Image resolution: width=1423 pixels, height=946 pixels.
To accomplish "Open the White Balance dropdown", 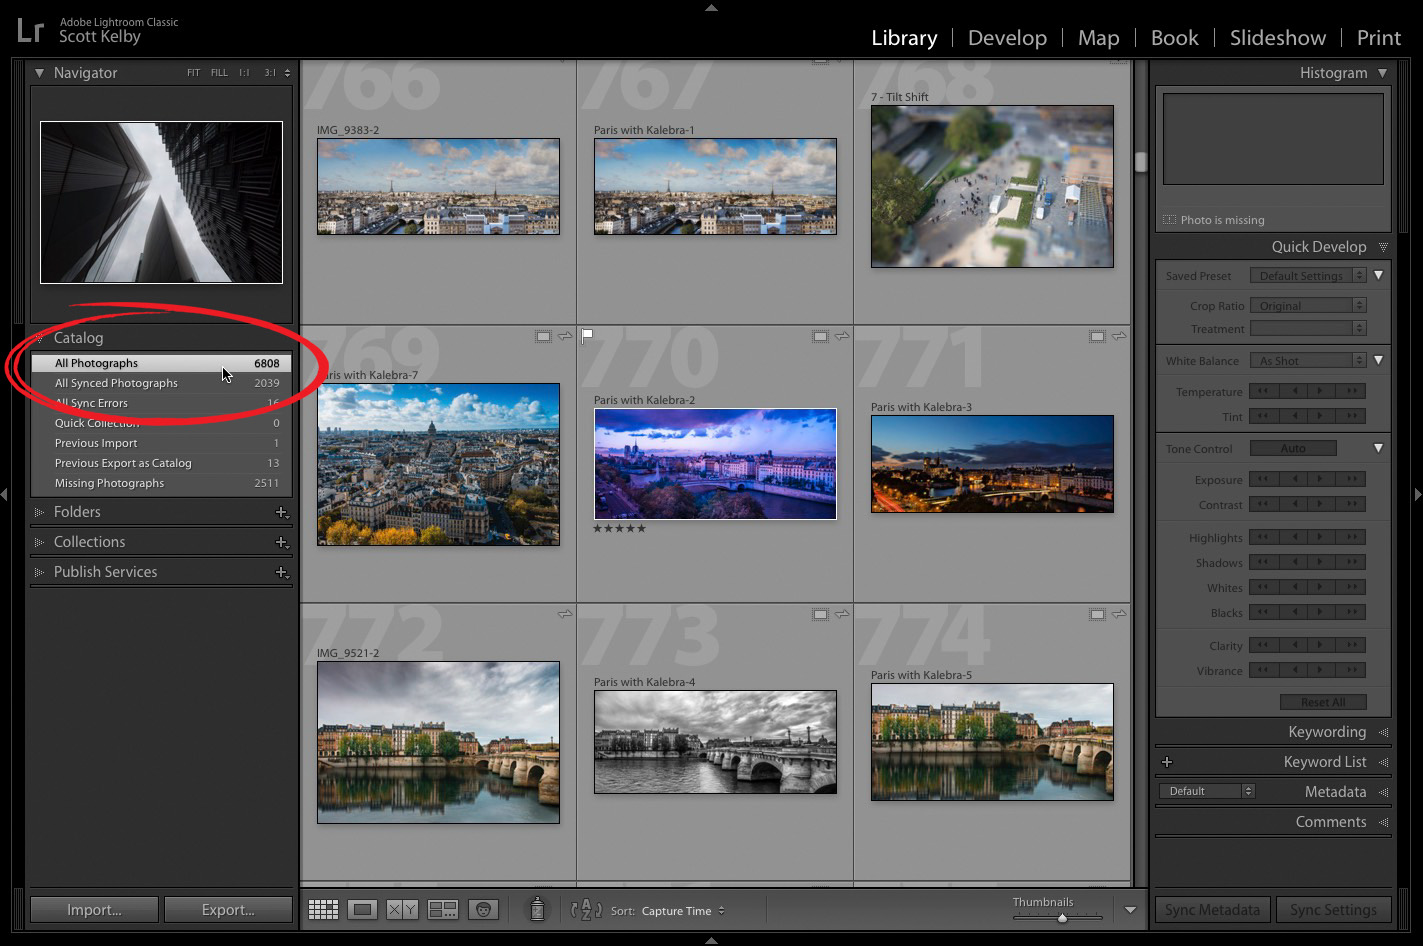I will [1307, 360].
